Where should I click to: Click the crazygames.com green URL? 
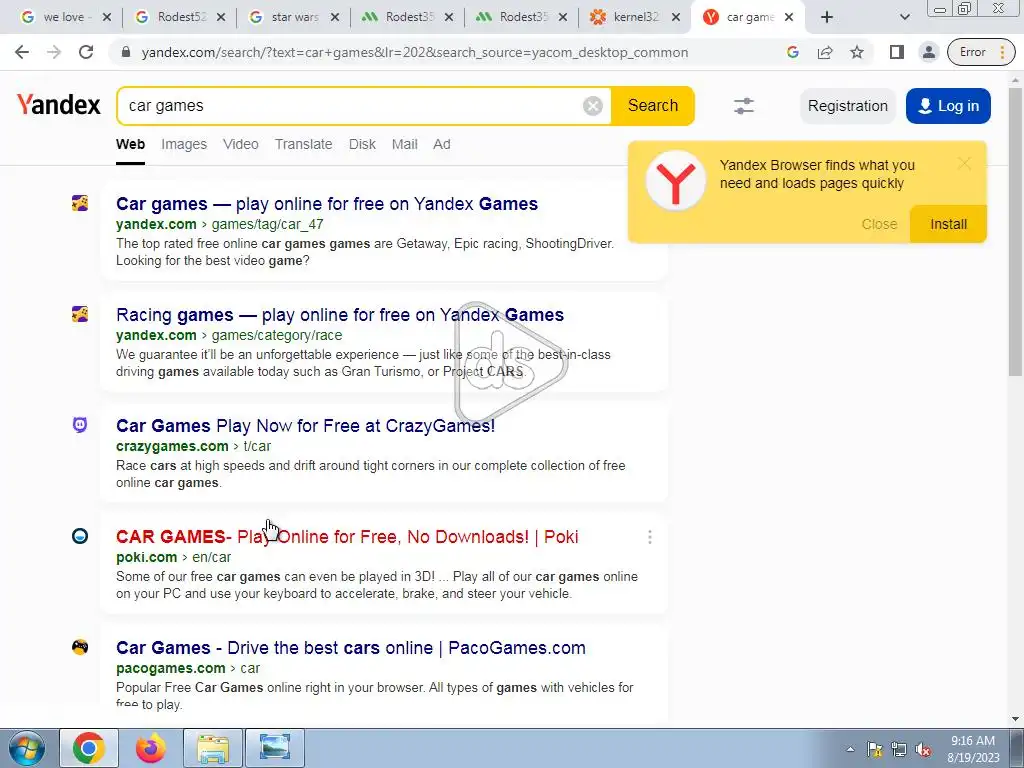tap(172, 446)
